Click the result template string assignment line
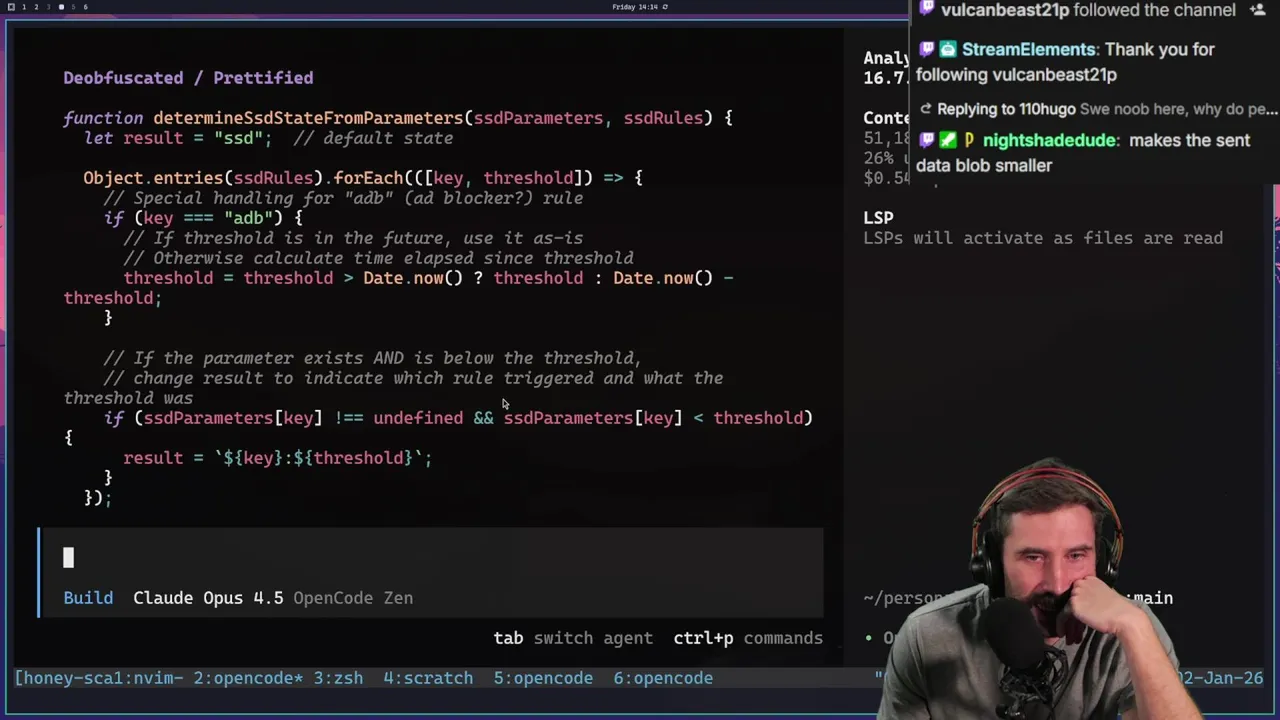 [278, 458]
